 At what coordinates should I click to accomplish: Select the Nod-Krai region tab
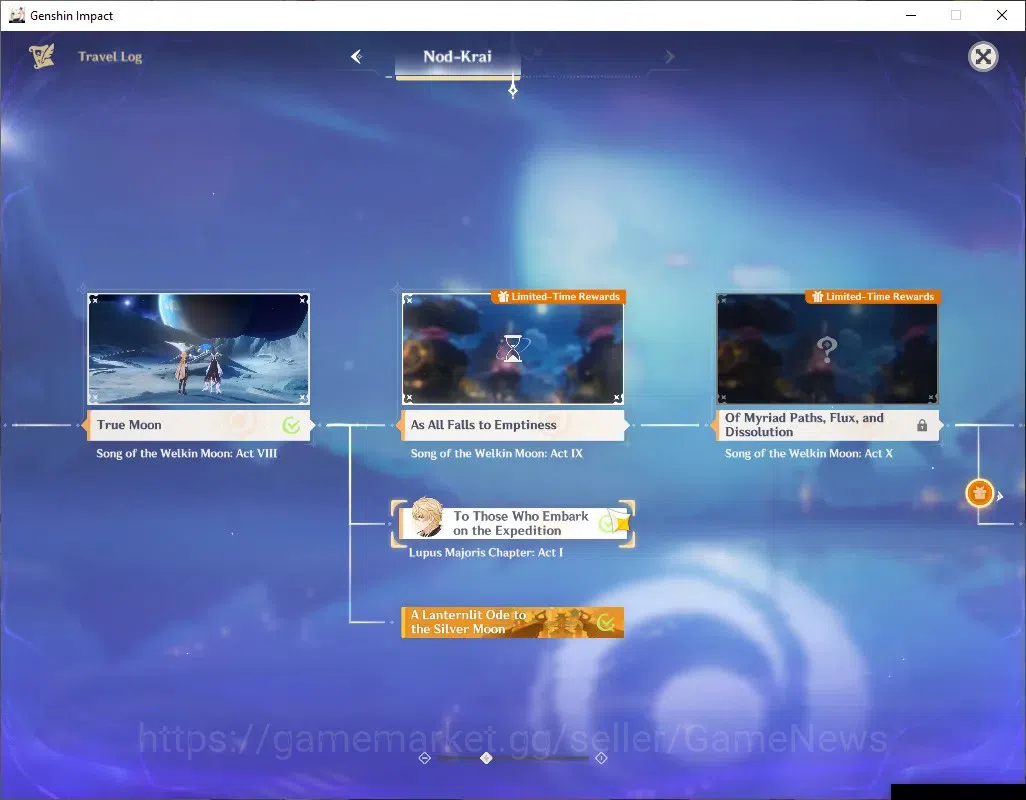coord(457,57)
